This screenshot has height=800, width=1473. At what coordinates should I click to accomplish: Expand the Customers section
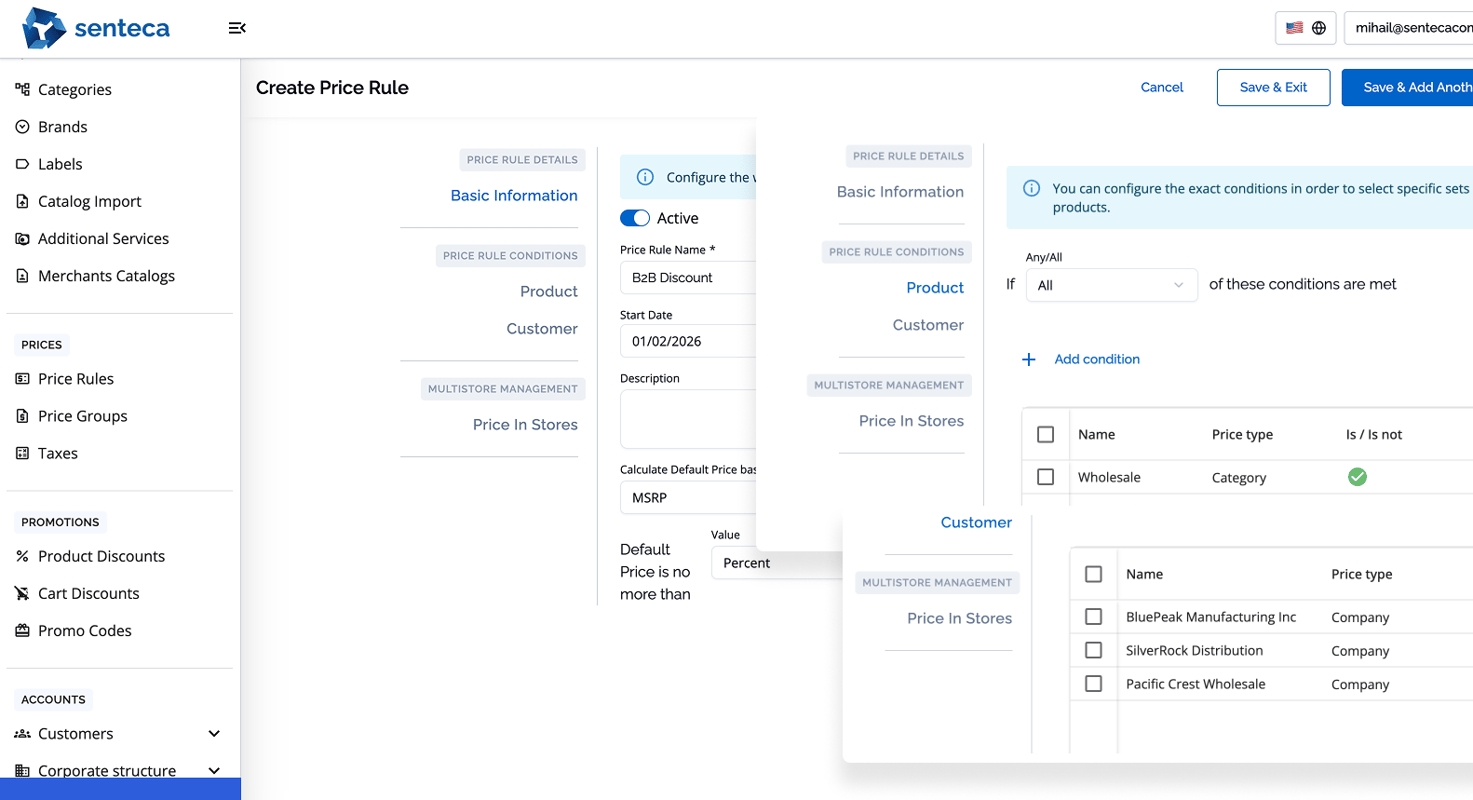point(213,733)
